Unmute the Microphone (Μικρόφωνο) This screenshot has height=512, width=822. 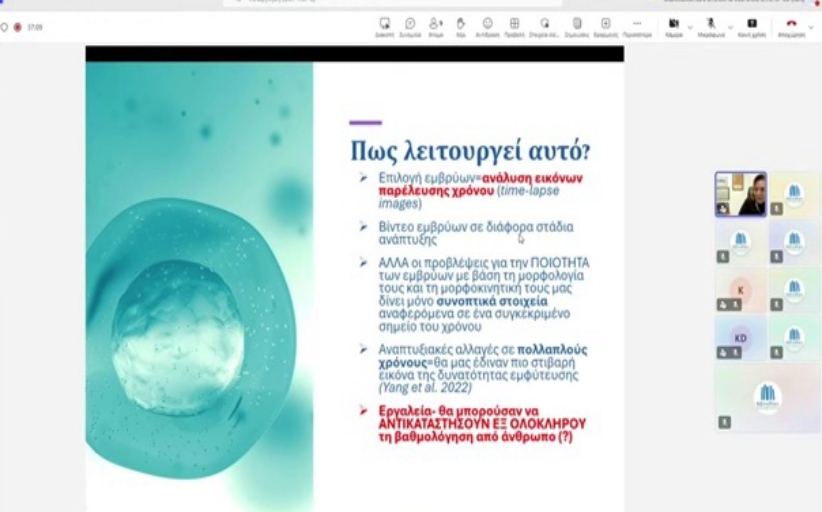[x=711, y=27]
